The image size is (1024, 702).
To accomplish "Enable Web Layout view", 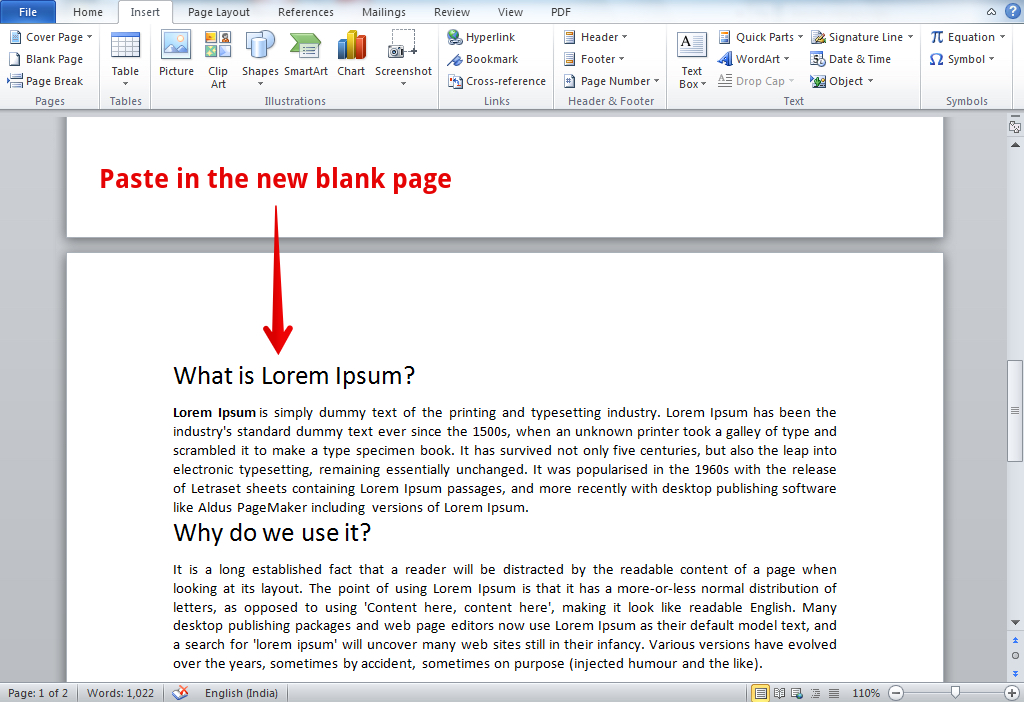I will pos(796,692).
